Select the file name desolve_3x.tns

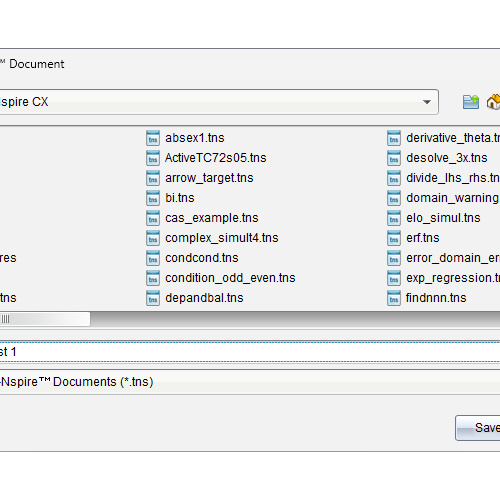coord(447,158)
